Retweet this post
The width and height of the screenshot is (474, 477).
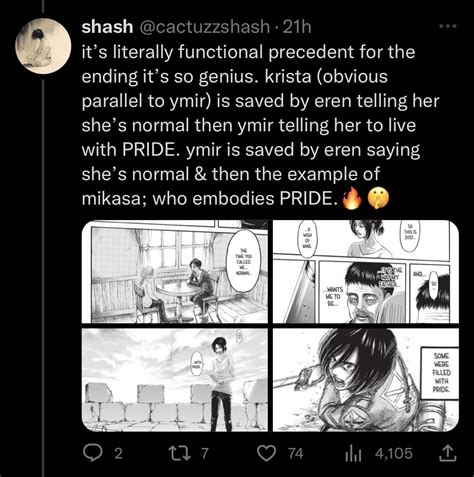coord(180,454)
